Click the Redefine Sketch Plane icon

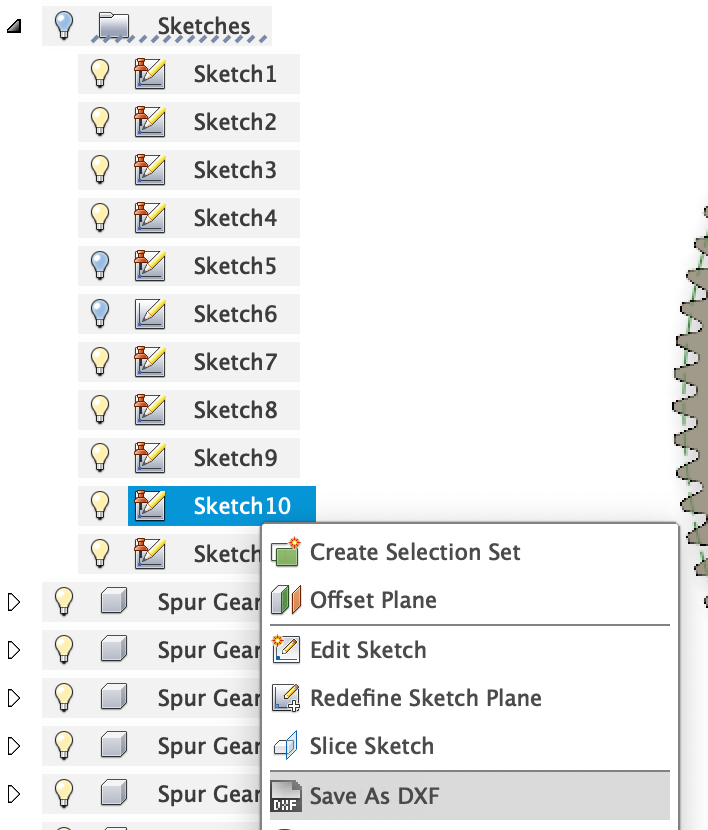[x=286, y=698]
